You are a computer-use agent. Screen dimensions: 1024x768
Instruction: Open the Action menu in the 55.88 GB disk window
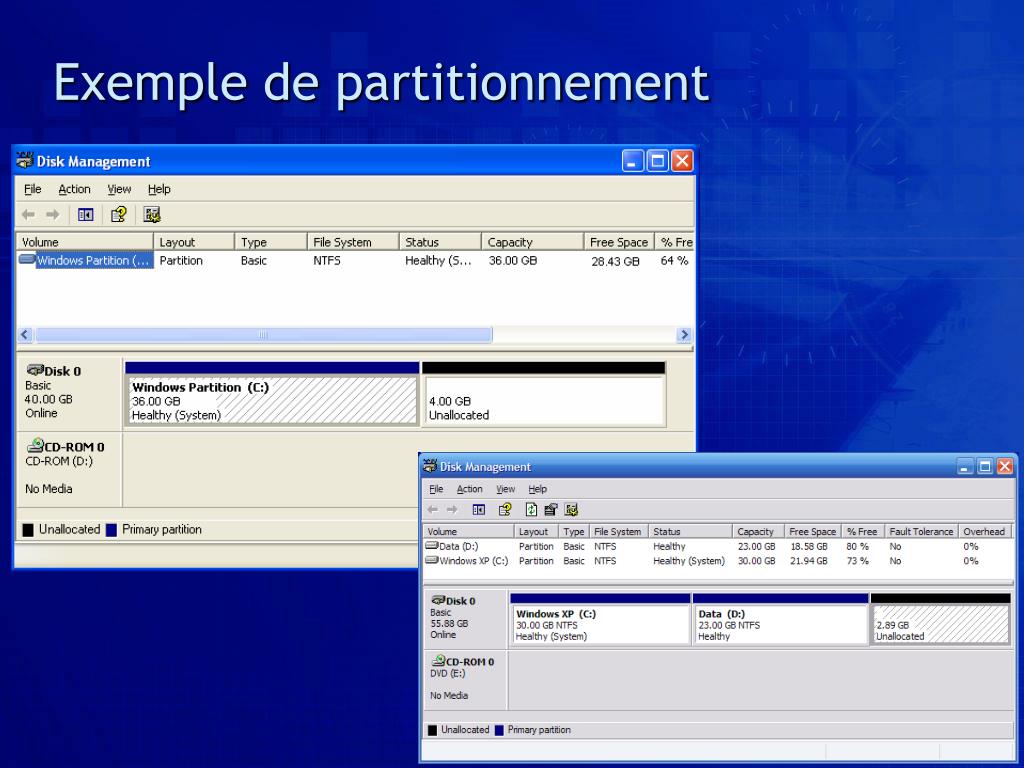tap(470, 489)
